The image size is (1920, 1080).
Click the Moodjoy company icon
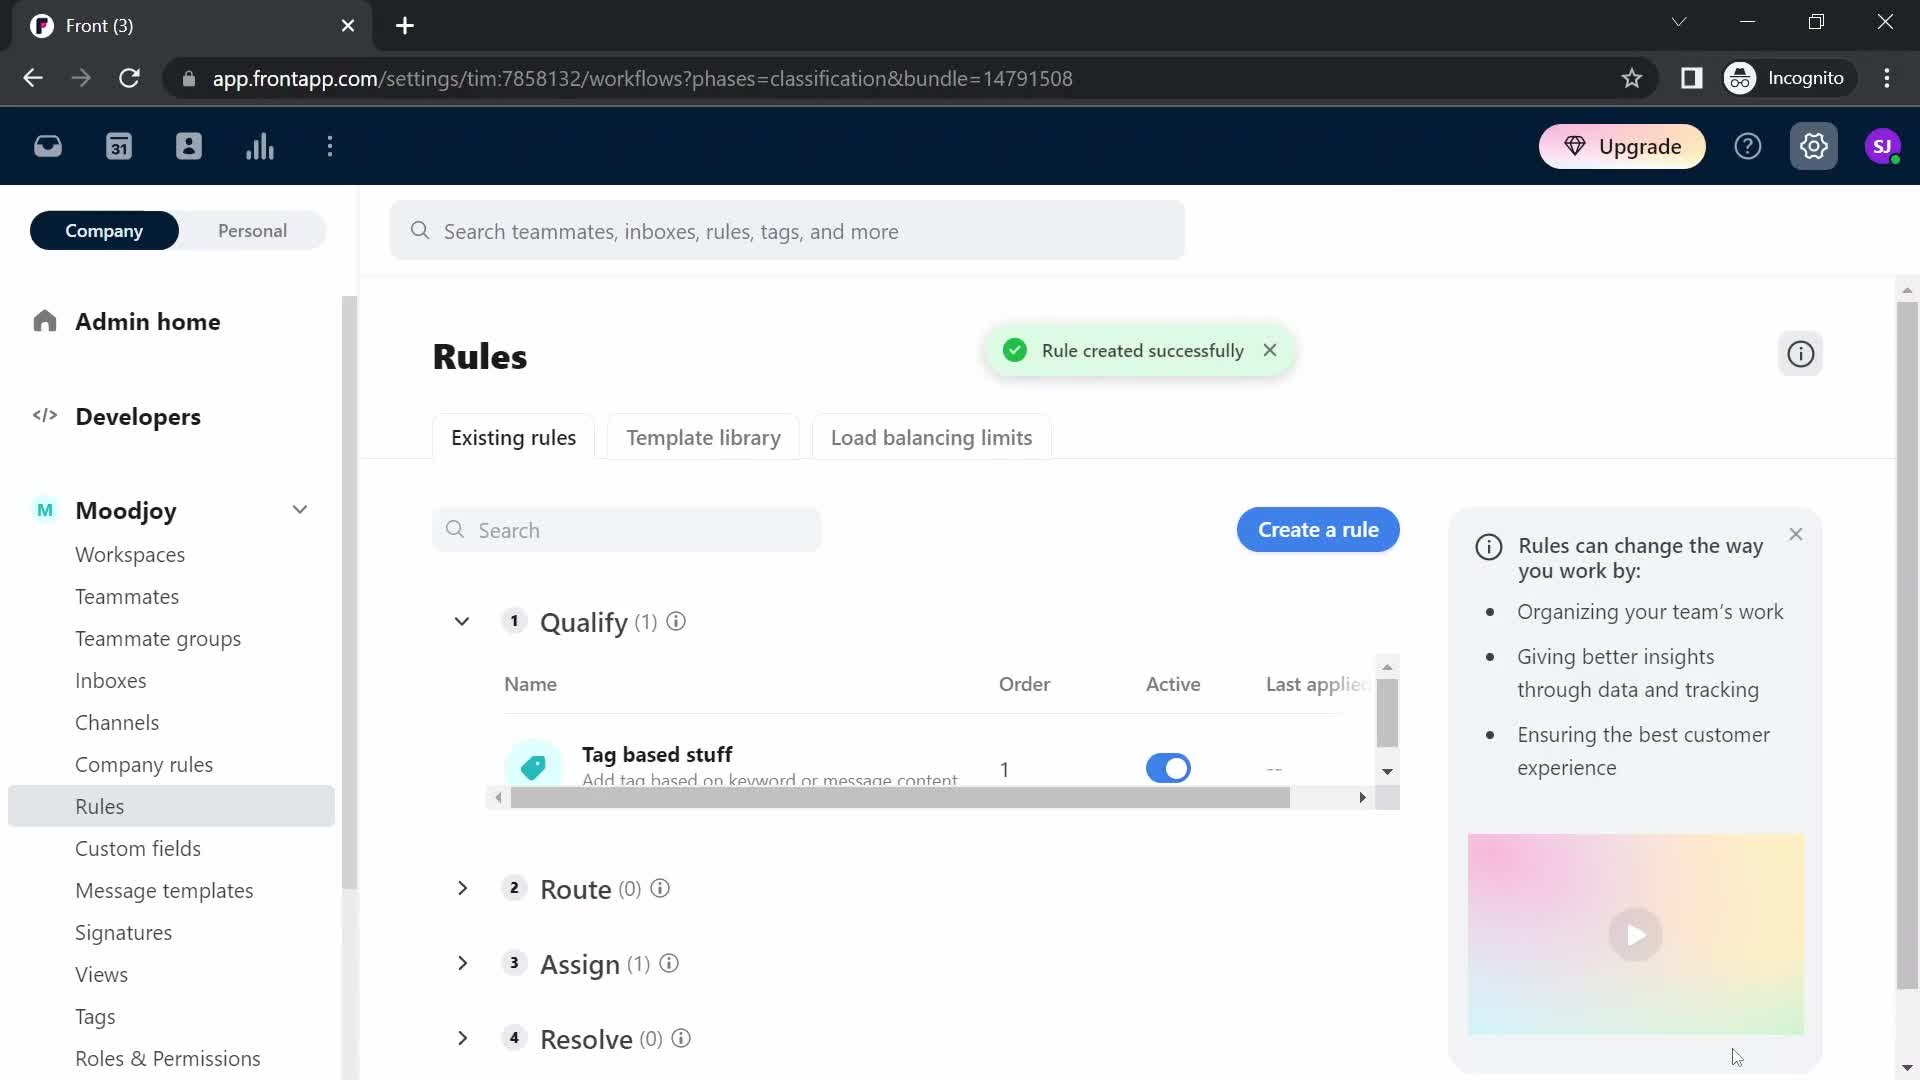pyautogui.click(x=44, y=509)
